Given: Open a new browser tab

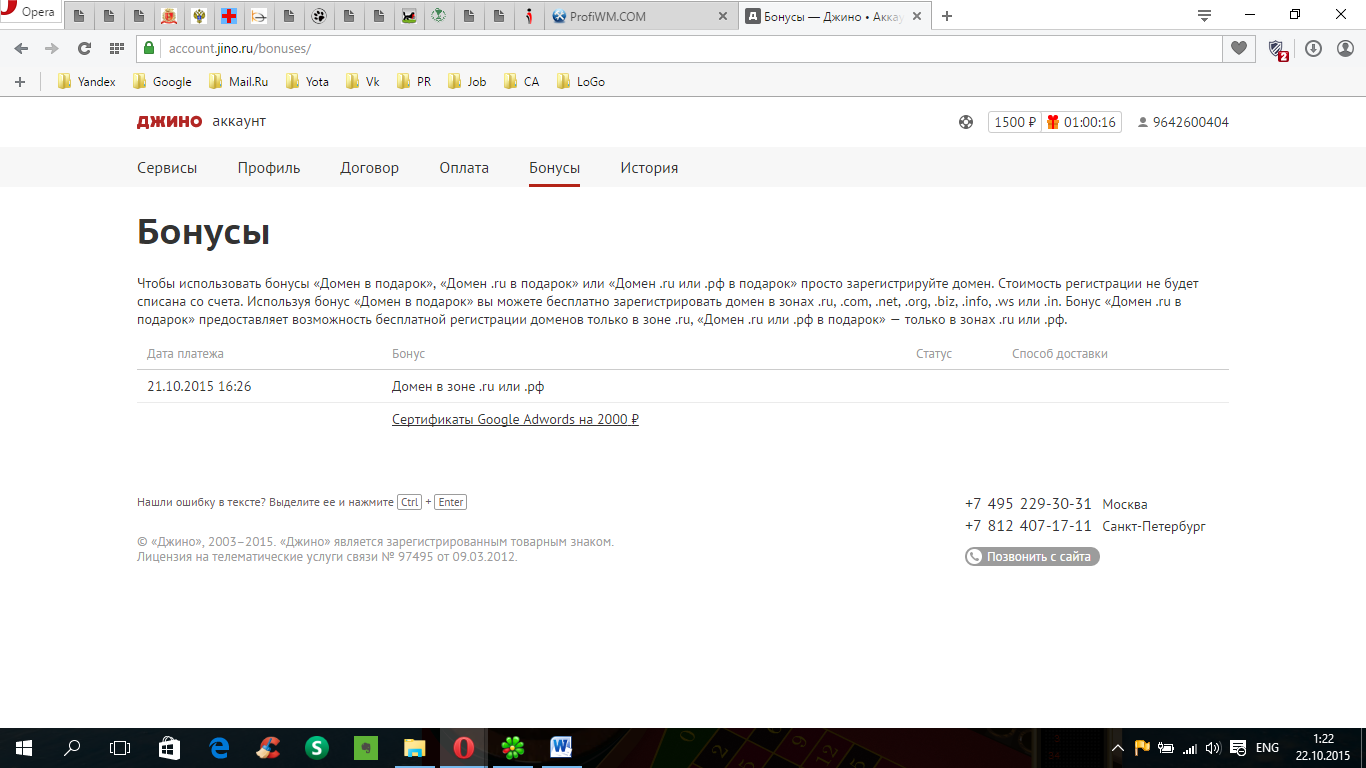Looking at the screenshot, I should 947,16.
